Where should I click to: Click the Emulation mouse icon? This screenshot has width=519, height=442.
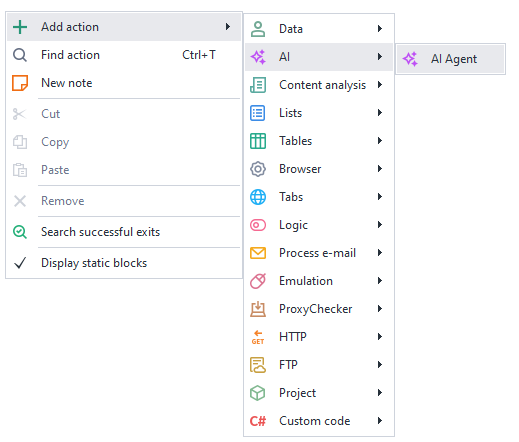coord(258,281)
